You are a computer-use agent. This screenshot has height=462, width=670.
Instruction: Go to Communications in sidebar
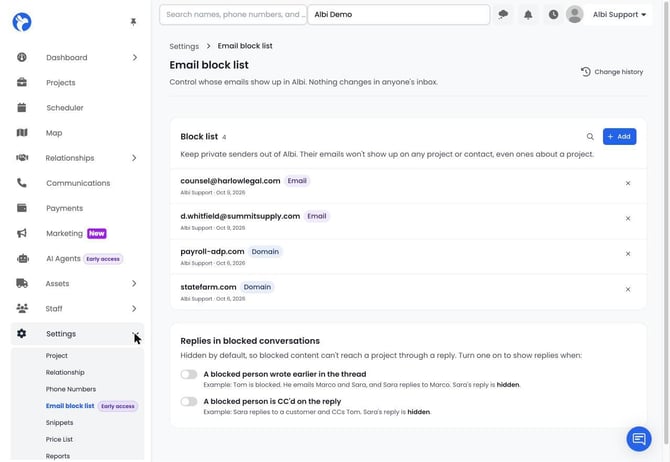(78, 183)
